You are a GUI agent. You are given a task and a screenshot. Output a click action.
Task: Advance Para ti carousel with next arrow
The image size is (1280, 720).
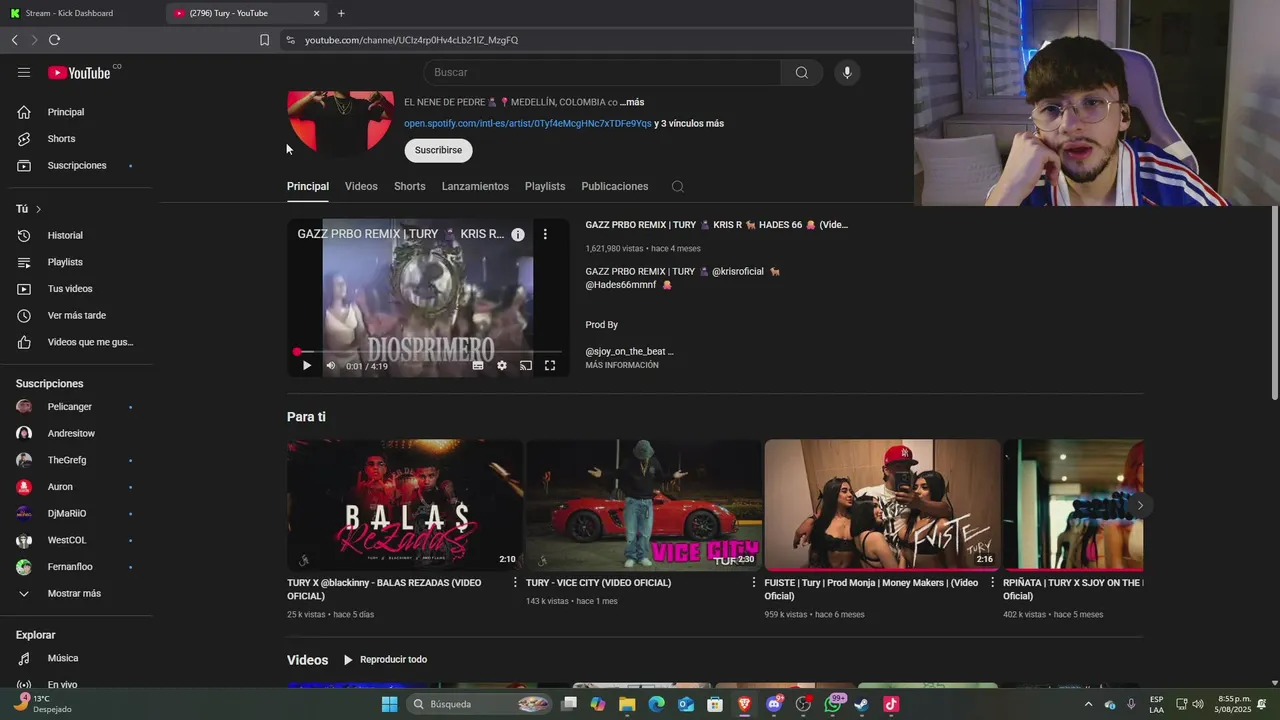click(x=1139, y=505)
